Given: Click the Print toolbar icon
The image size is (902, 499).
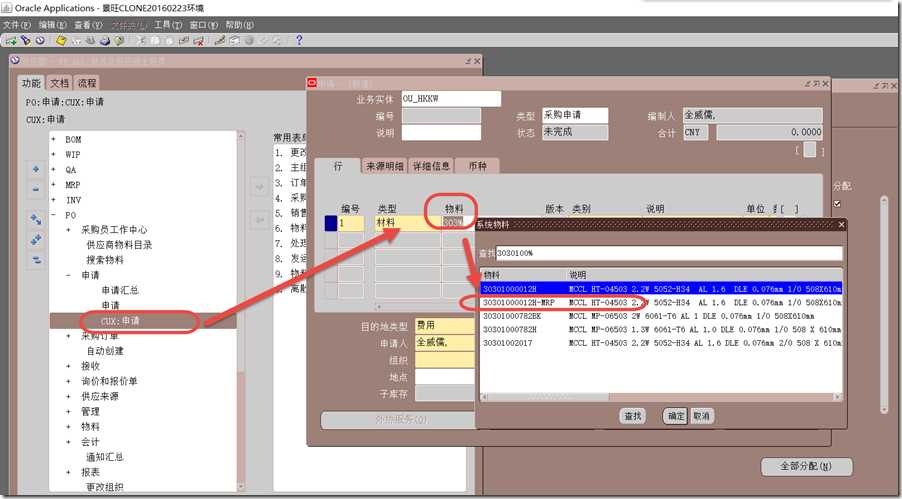Looking at the screenshot, I should coord(105,40).
